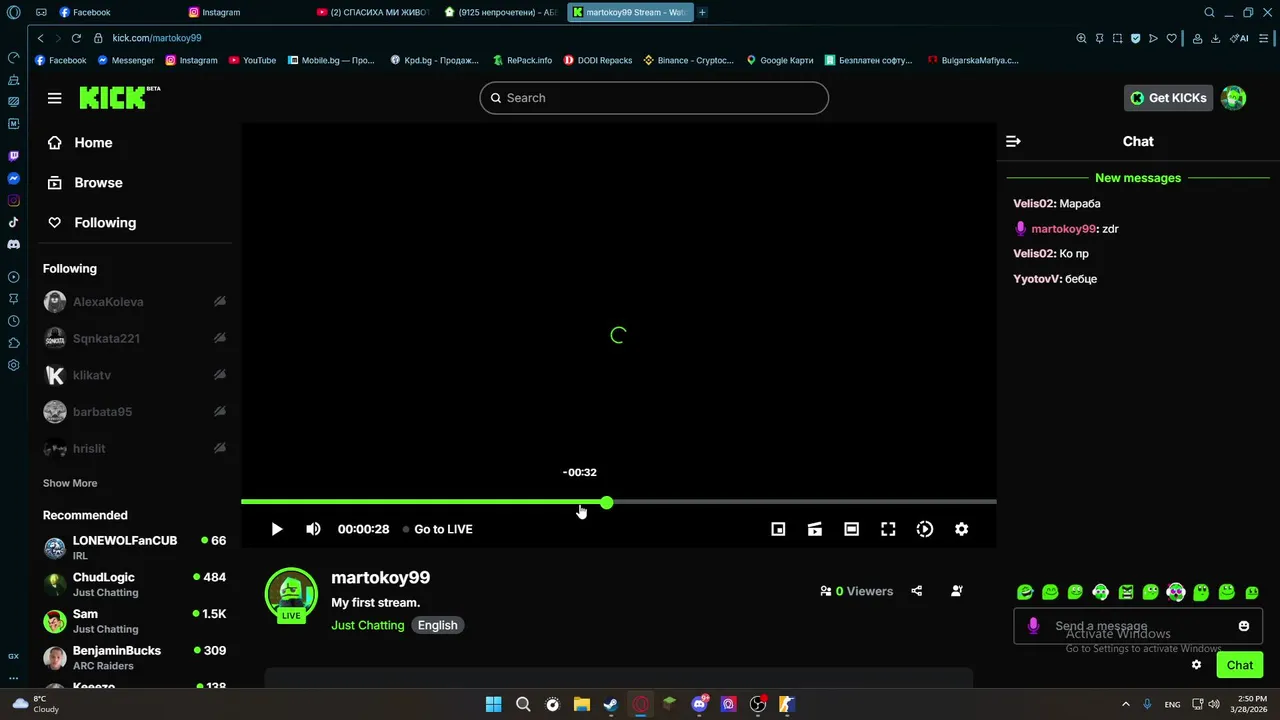This screenshot has height=720, width=1280.
Task: Insert the headphones emote with purple eyes
Action: point(1176,592)
